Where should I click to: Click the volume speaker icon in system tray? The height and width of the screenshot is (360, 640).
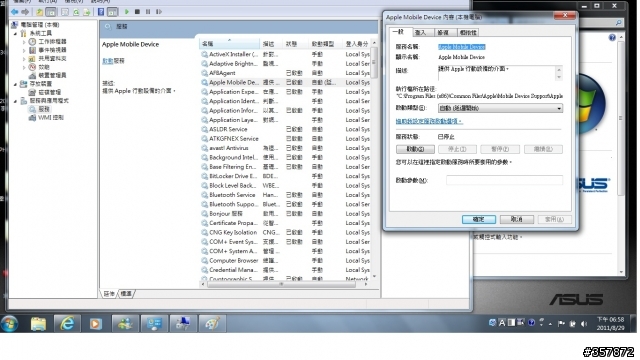pos(584,324)
